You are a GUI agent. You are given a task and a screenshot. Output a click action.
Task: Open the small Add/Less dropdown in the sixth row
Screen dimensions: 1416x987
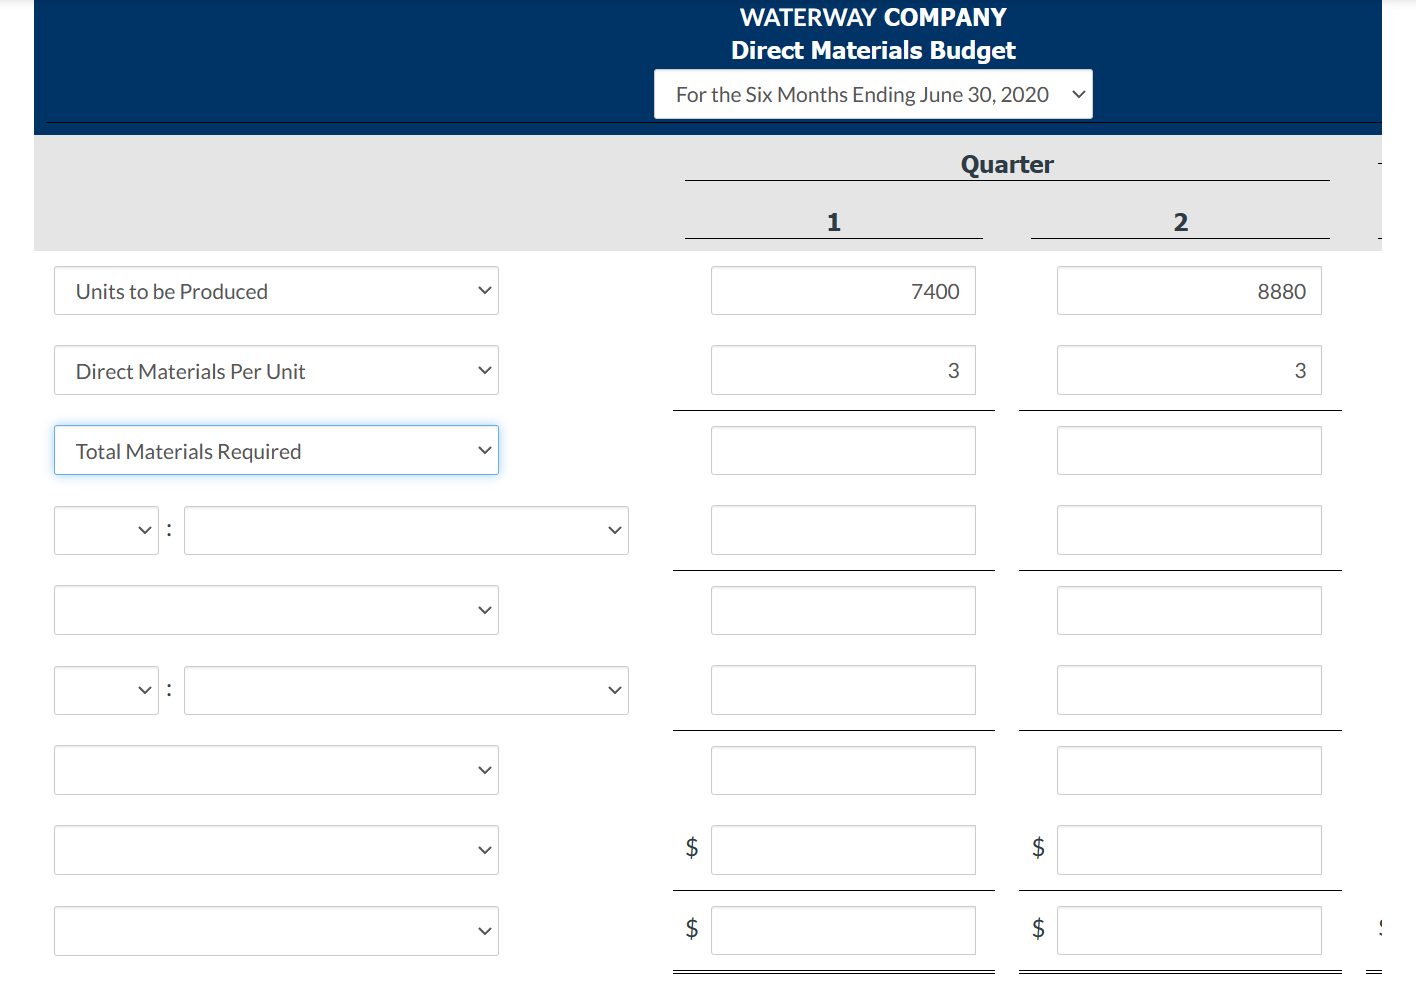(x=106, y=690)
